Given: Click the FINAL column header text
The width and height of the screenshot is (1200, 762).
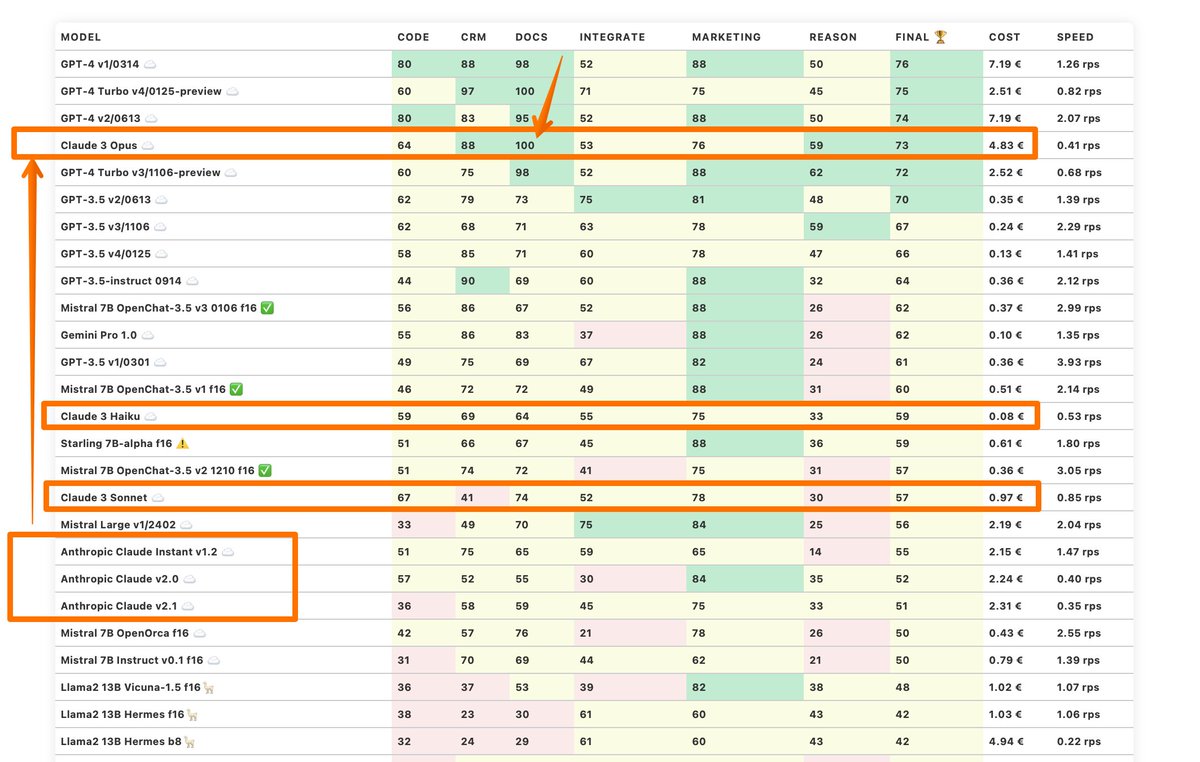Looking at the screenshot, I should point(912,37).
